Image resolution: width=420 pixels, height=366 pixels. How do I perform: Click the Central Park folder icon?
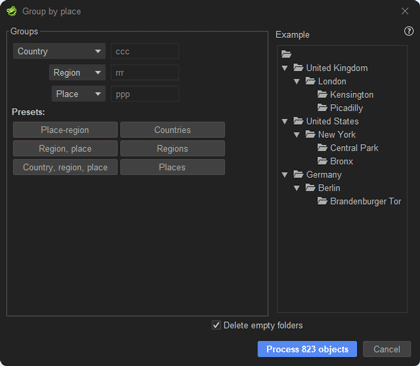(x=322, y=148)
